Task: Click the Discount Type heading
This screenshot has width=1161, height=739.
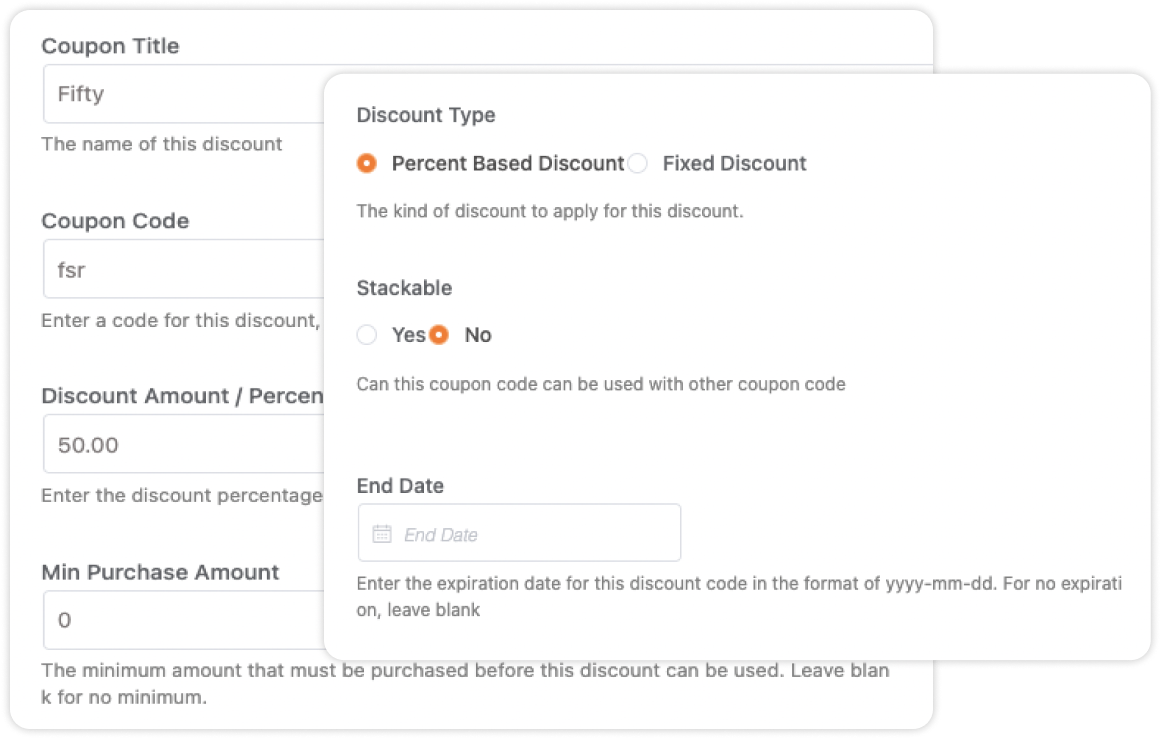Action: point(426,115)
